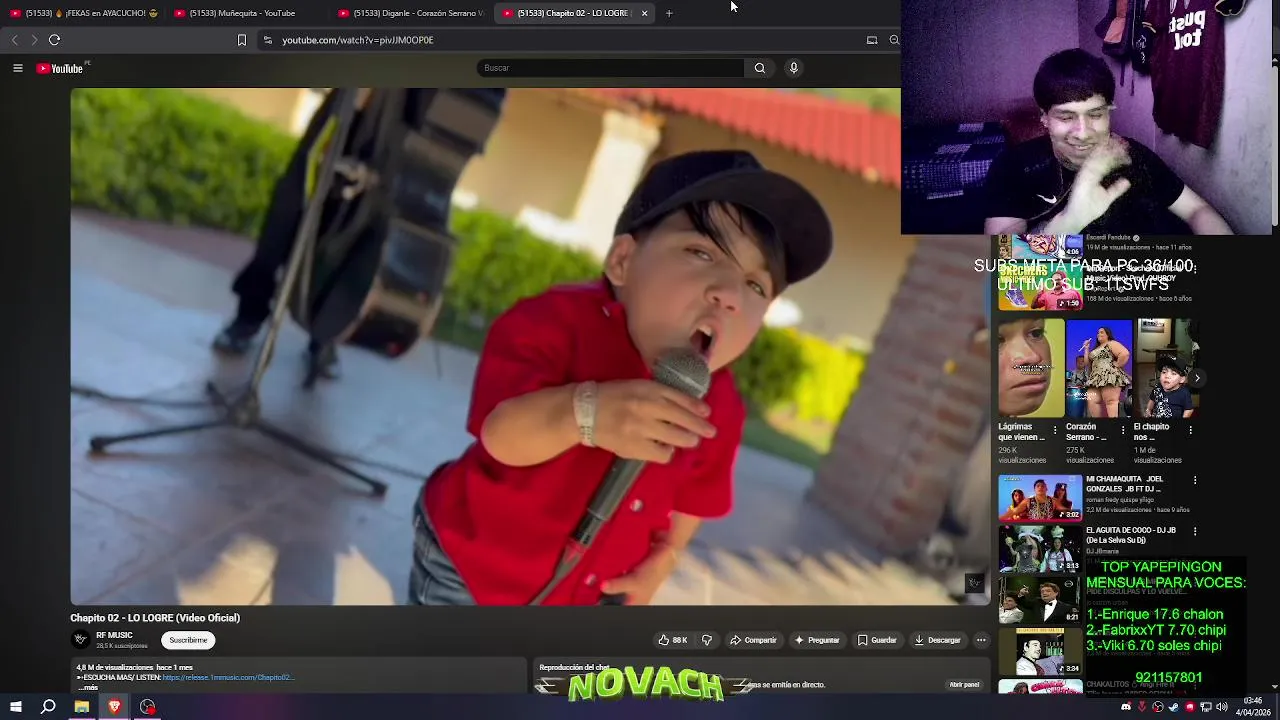Open a new browser tab

669,13
